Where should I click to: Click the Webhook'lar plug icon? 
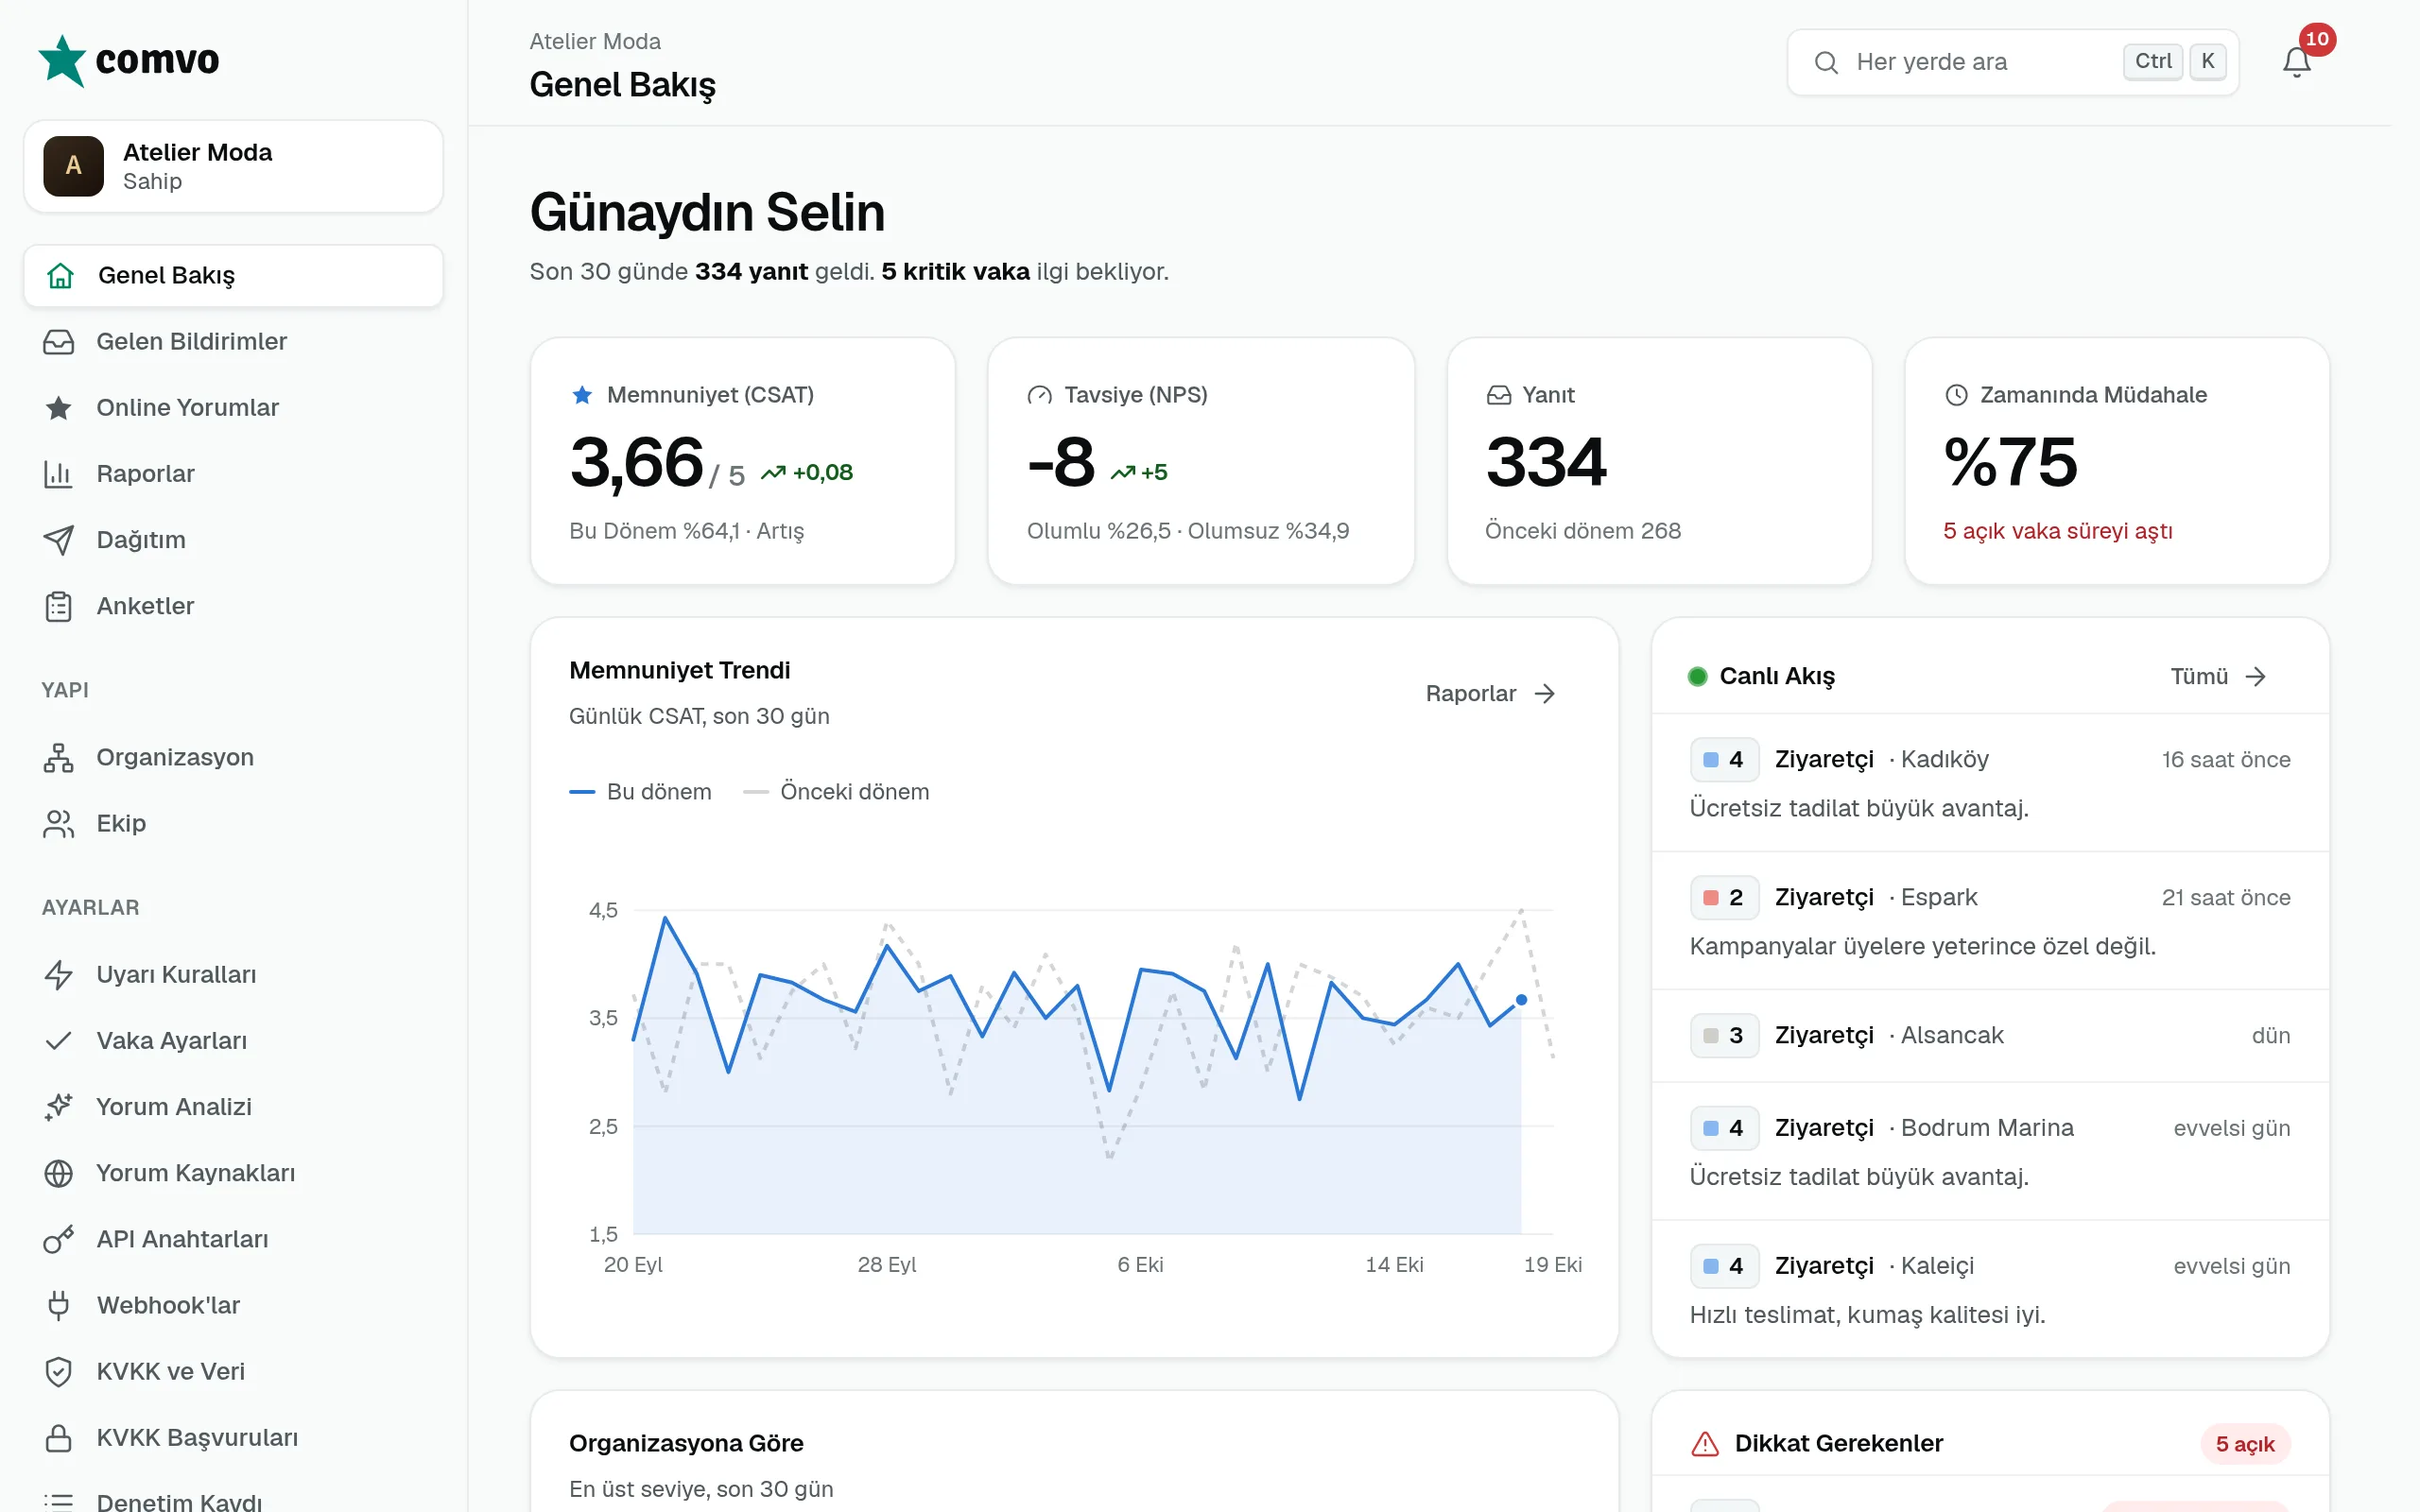tap(58, 1305)
